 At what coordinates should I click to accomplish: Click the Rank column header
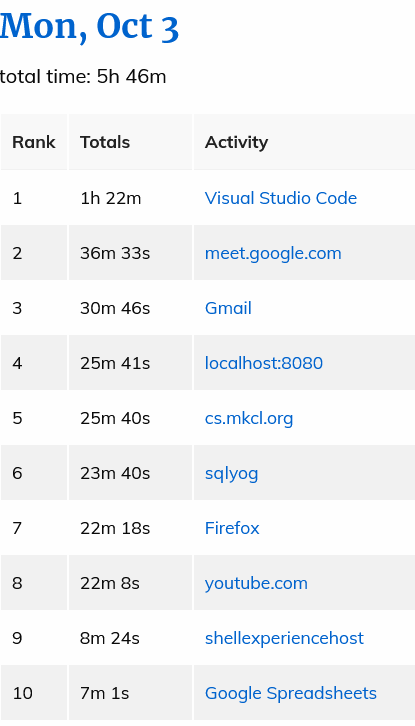click(34, 142)
